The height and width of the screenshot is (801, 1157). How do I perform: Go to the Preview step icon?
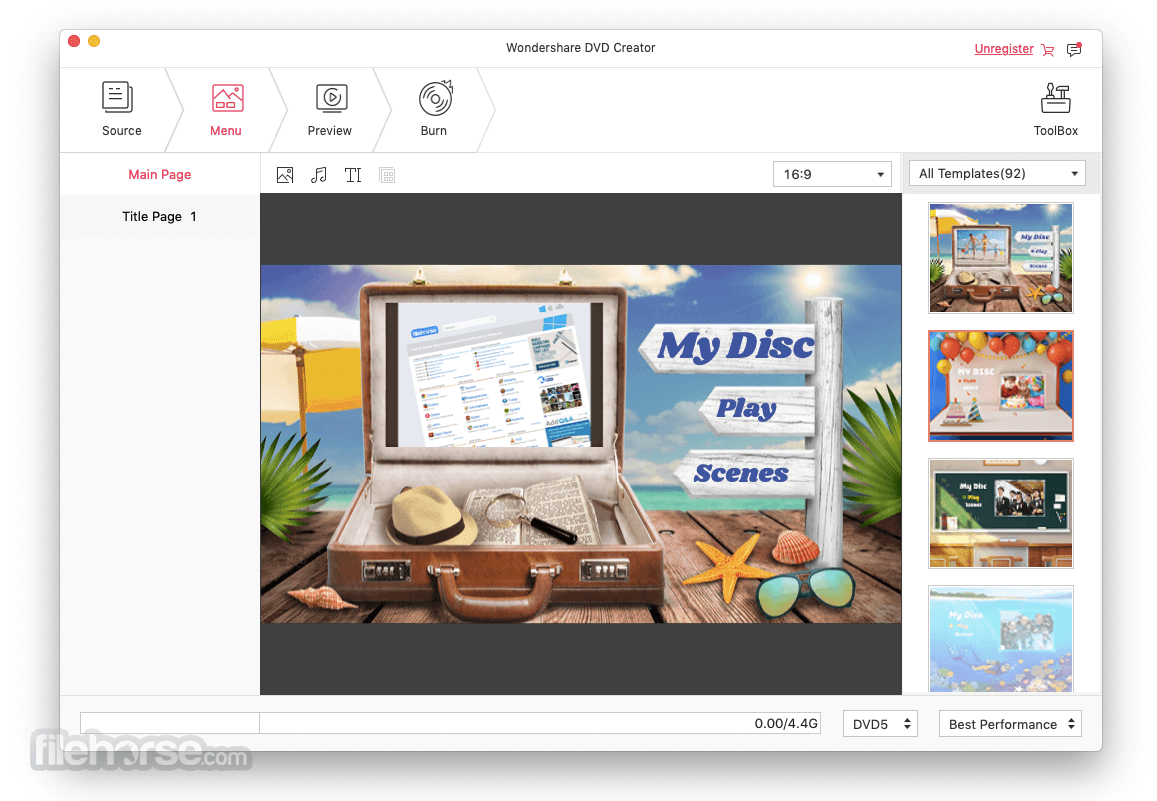331,98
